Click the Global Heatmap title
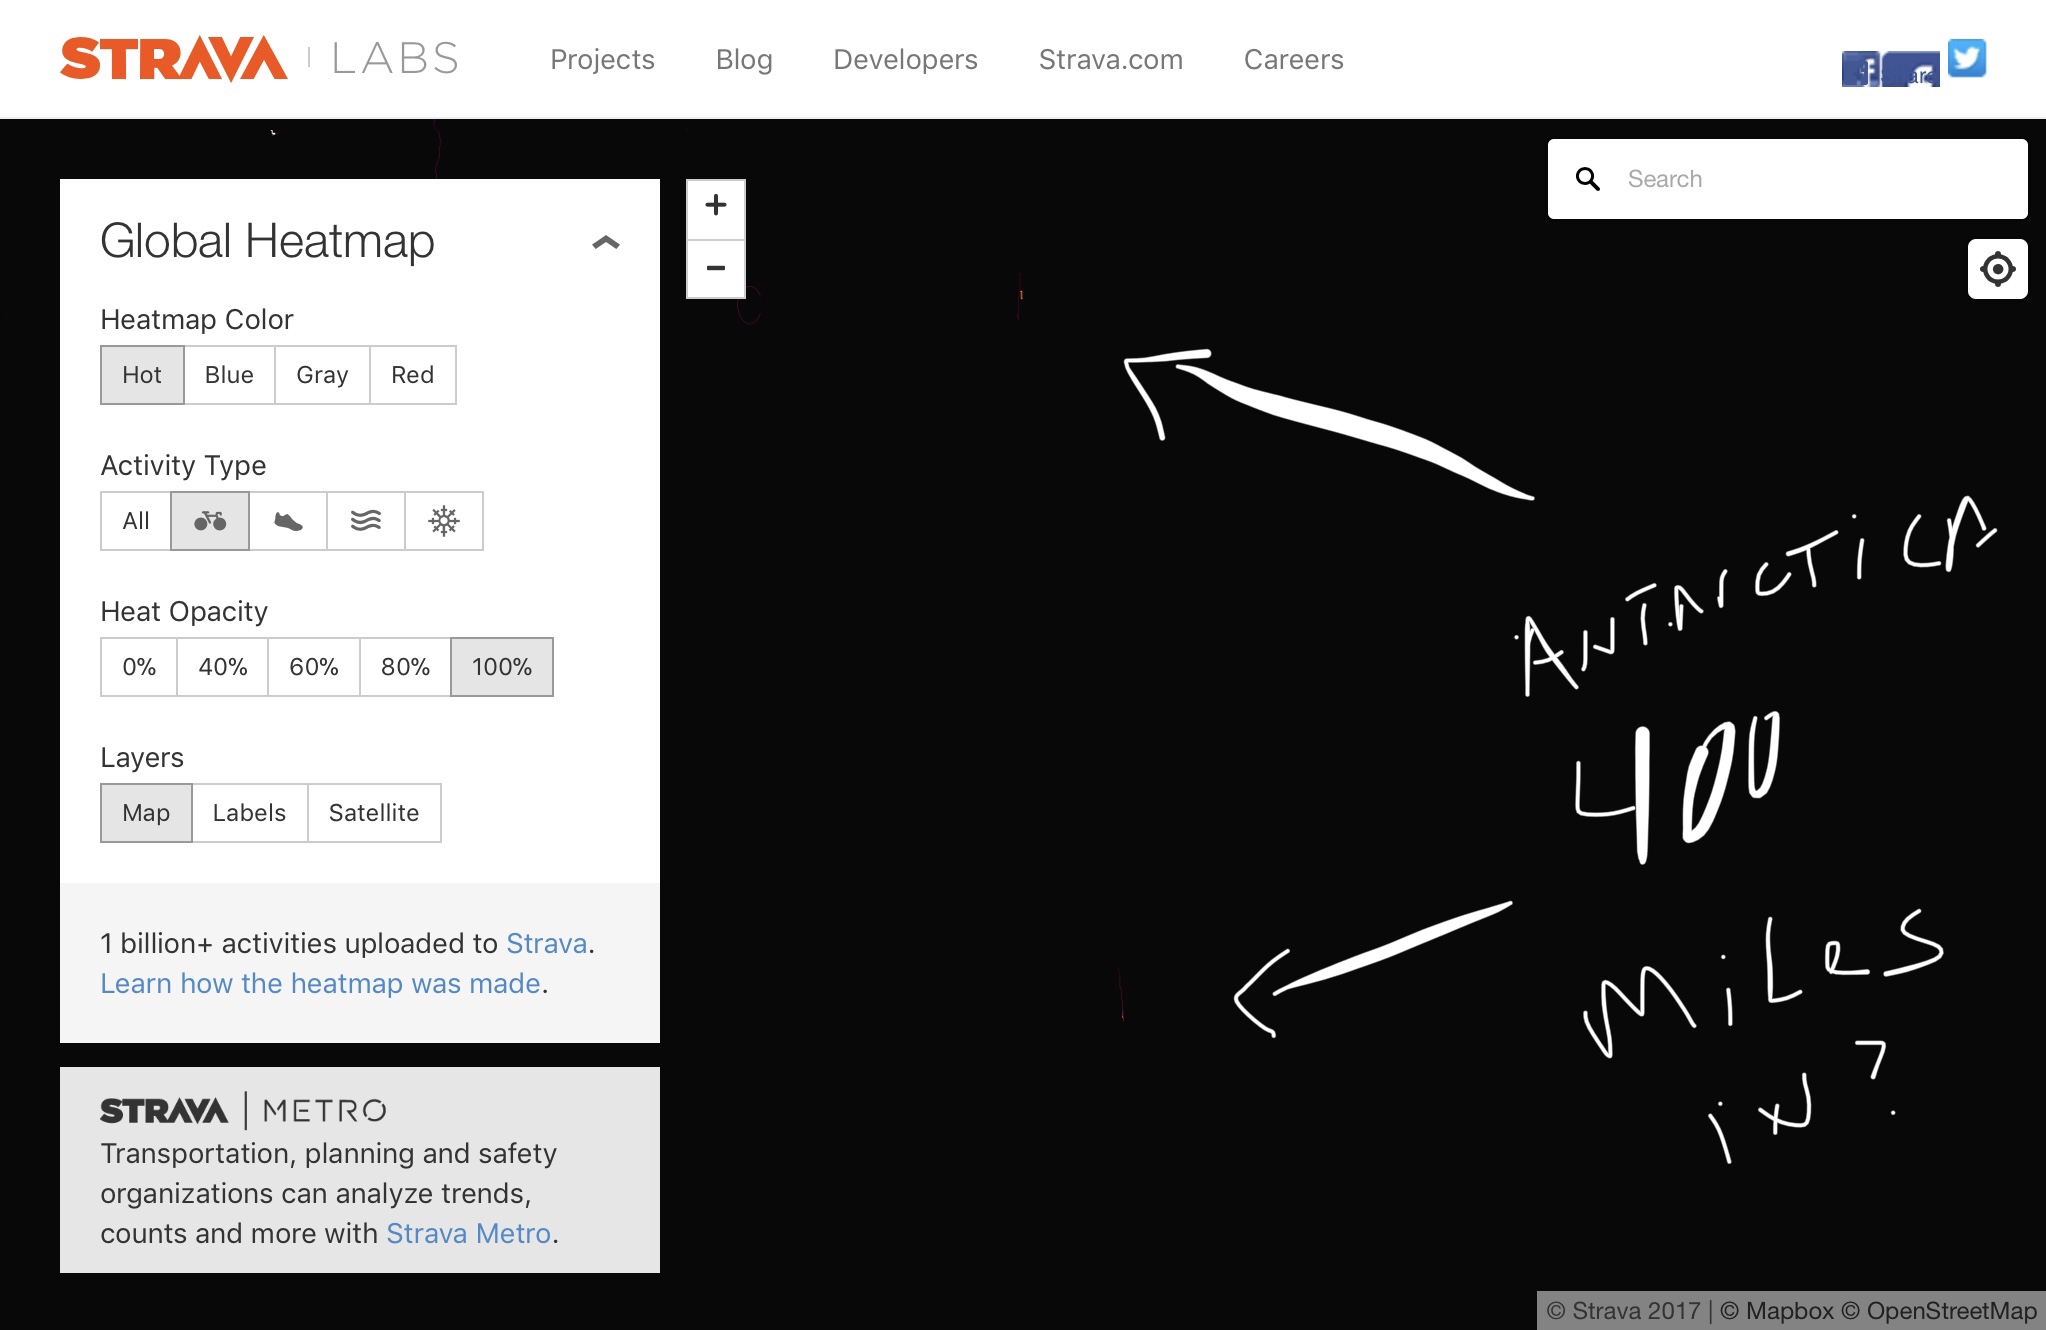Image resolution: width=2046 pixels, height=1330 pixels. (x=267, y=241)
